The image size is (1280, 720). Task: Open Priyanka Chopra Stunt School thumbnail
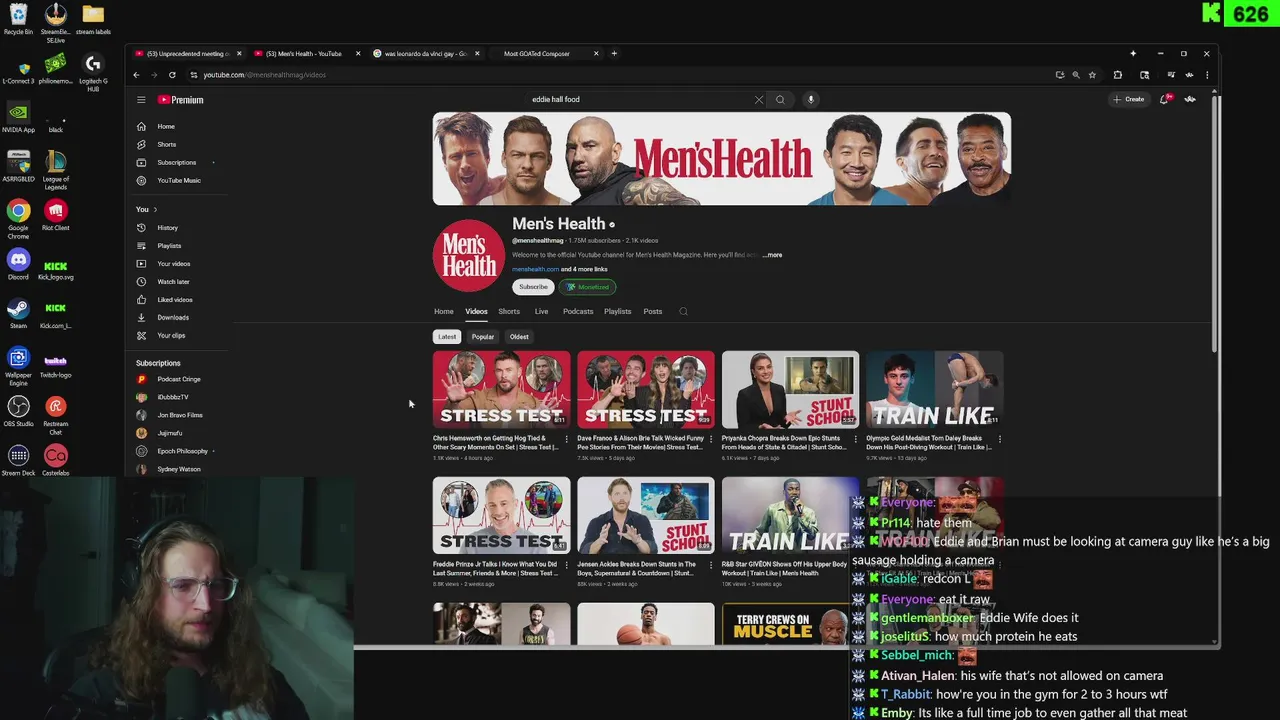[790, 389]
